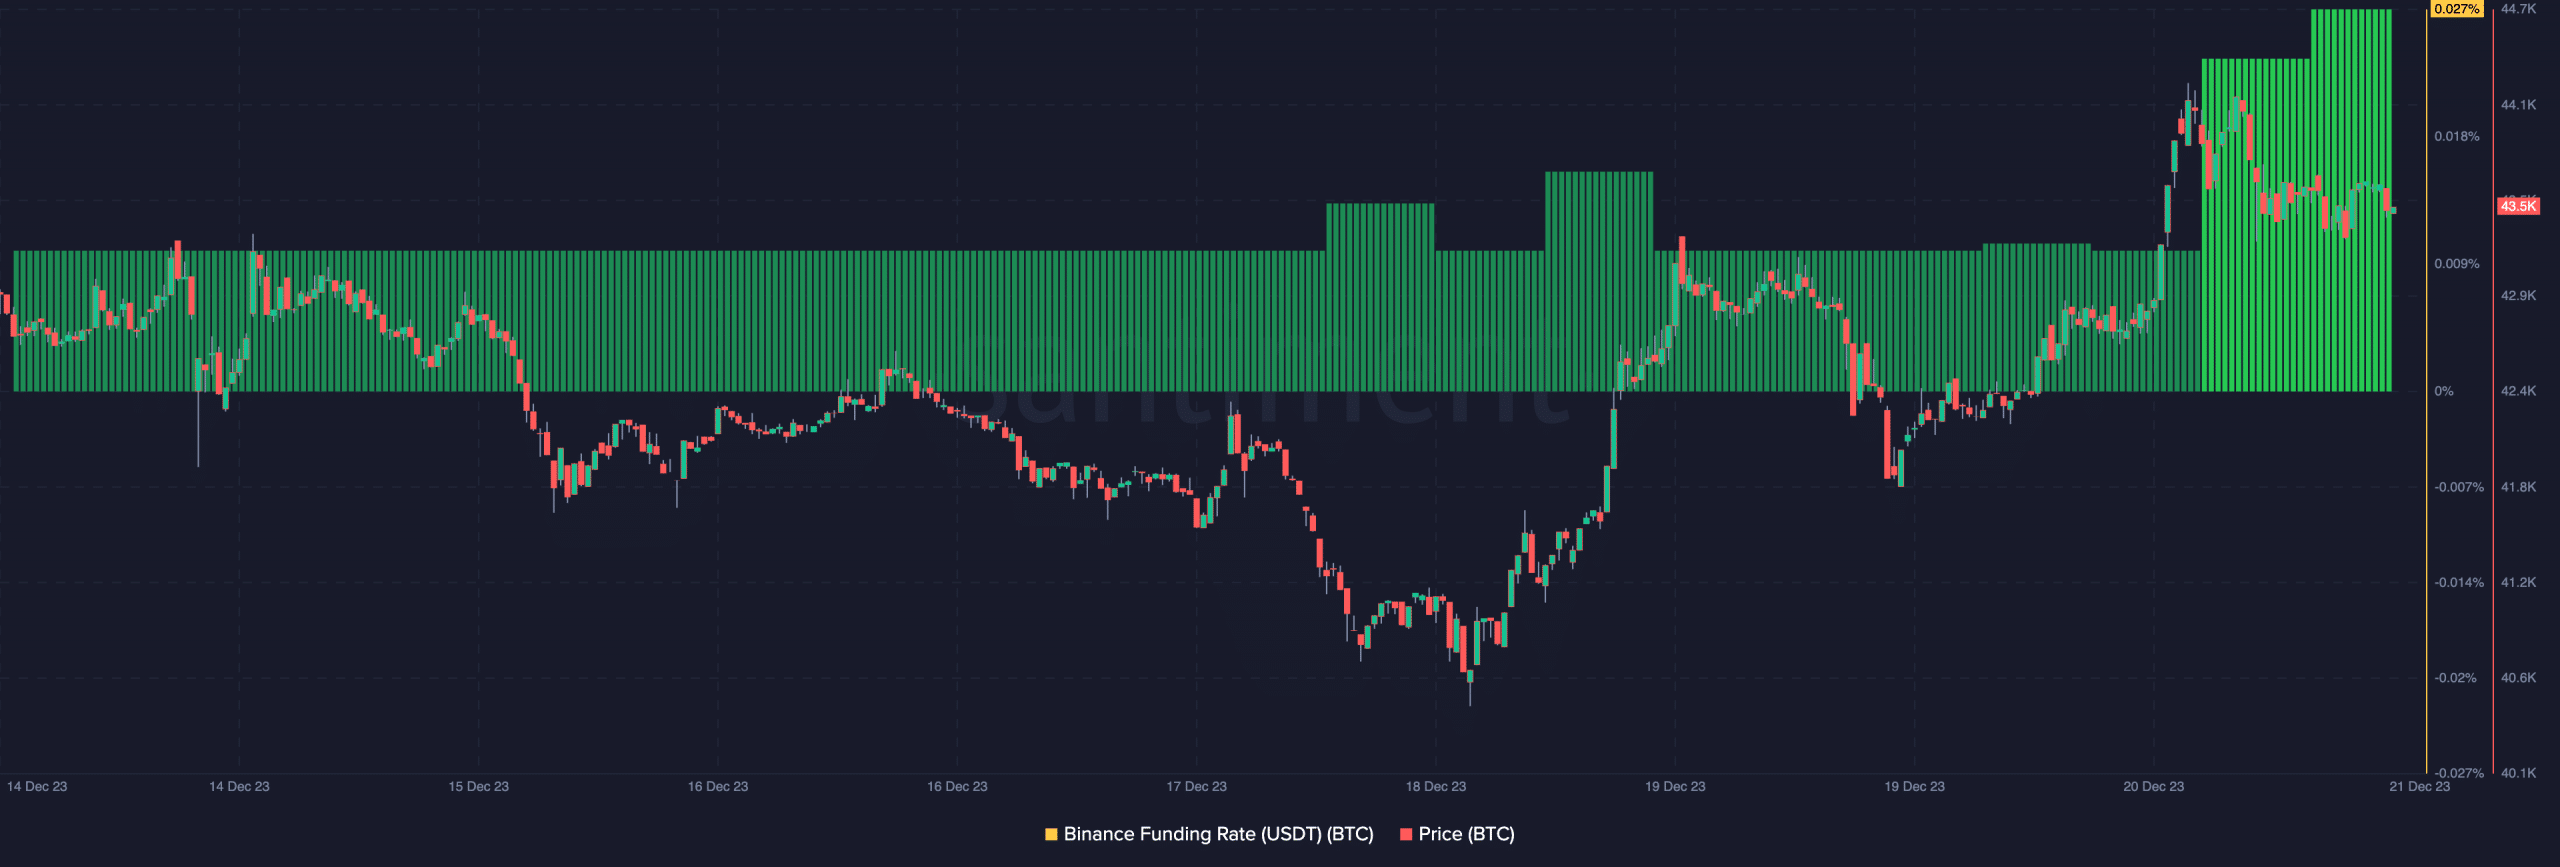The height and width of the screenshot is (867, 2560).
Task: Click yellow Binance Funding Rate legend swatch
Action: 1051,834
